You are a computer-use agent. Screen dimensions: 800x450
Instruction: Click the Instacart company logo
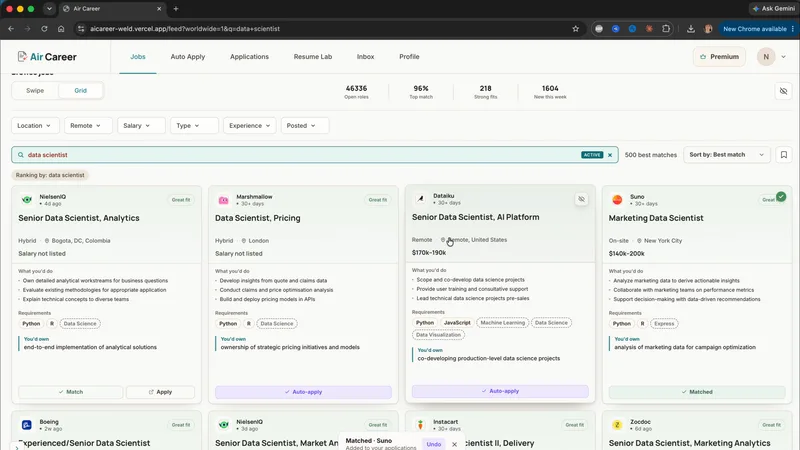click(420, 424)
